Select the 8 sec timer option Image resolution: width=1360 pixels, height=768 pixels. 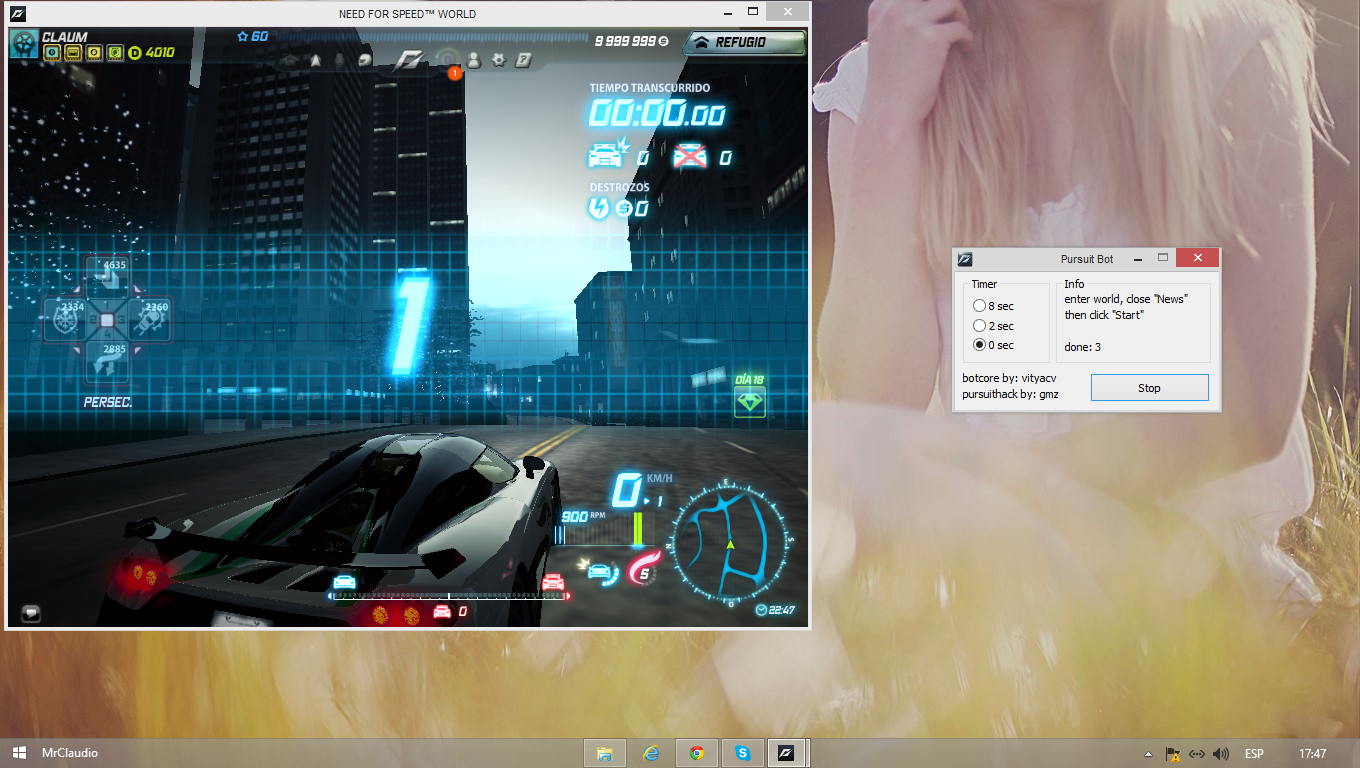coord(993,306)
